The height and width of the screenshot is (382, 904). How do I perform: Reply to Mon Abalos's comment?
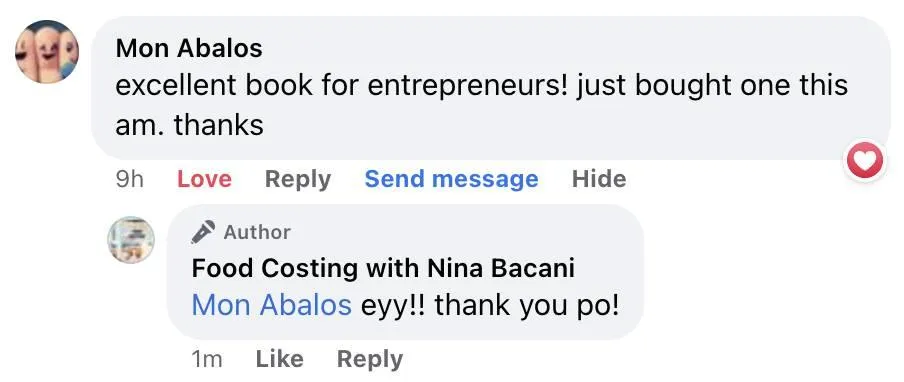(x=298, y=179)
